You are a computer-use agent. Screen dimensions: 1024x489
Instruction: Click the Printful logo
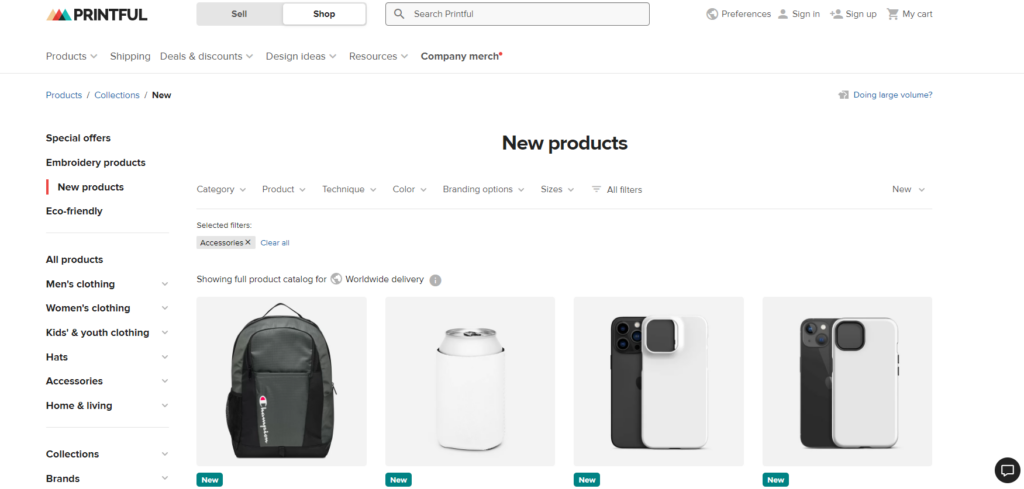point(97,14)
